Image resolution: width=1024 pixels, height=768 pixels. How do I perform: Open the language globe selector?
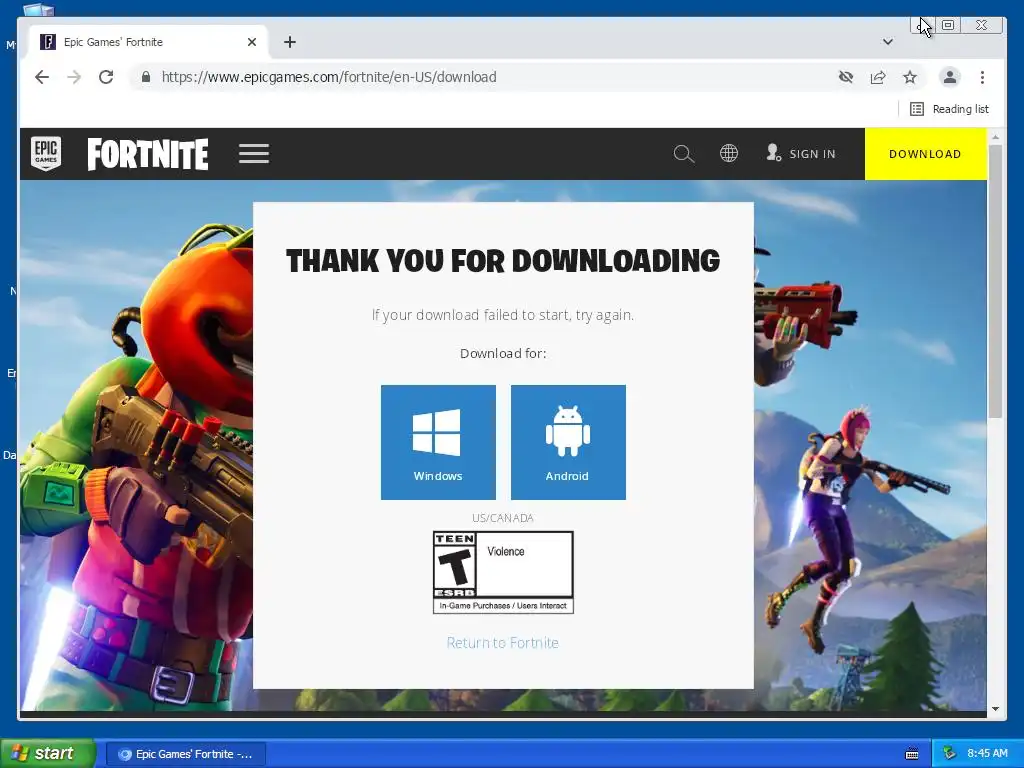[729, 153]
